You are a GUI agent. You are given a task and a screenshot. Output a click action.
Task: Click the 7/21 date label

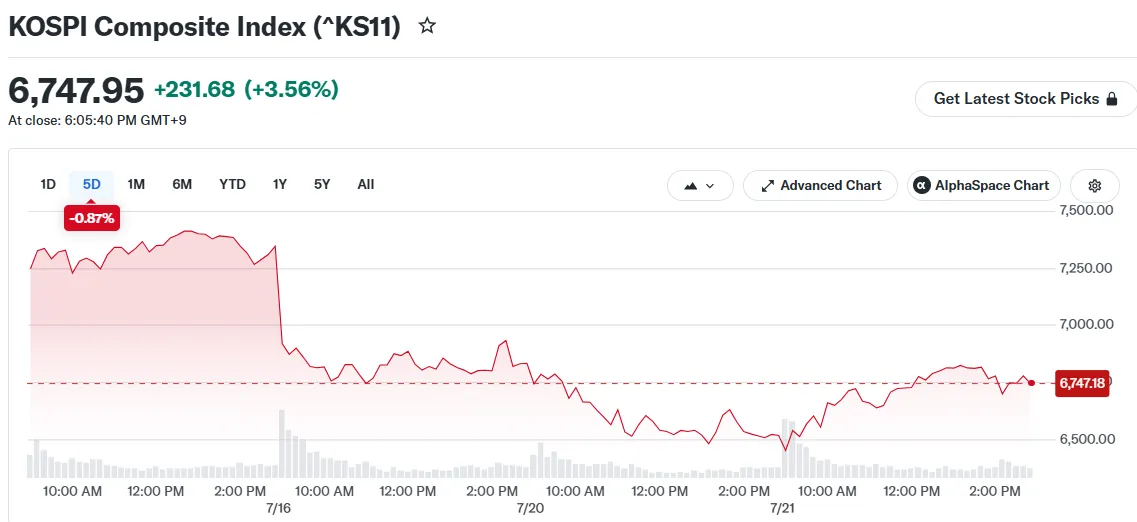[782, 508]
